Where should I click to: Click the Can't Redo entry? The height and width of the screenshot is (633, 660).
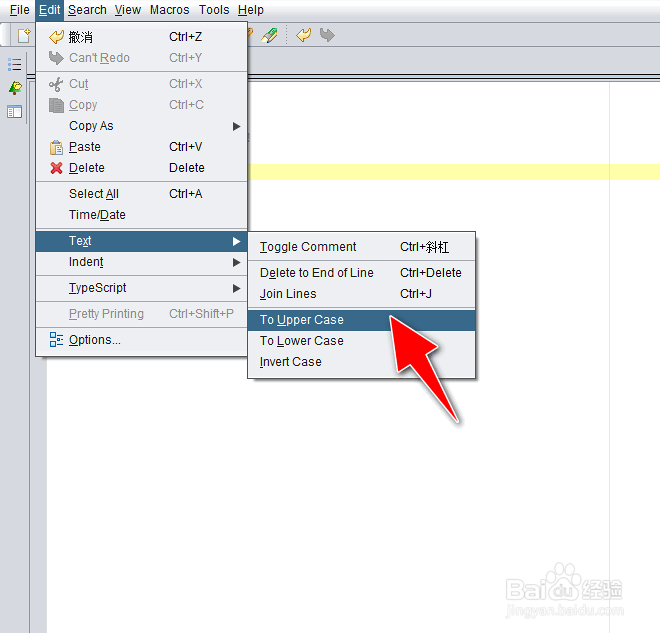click(x=141, y=58)
